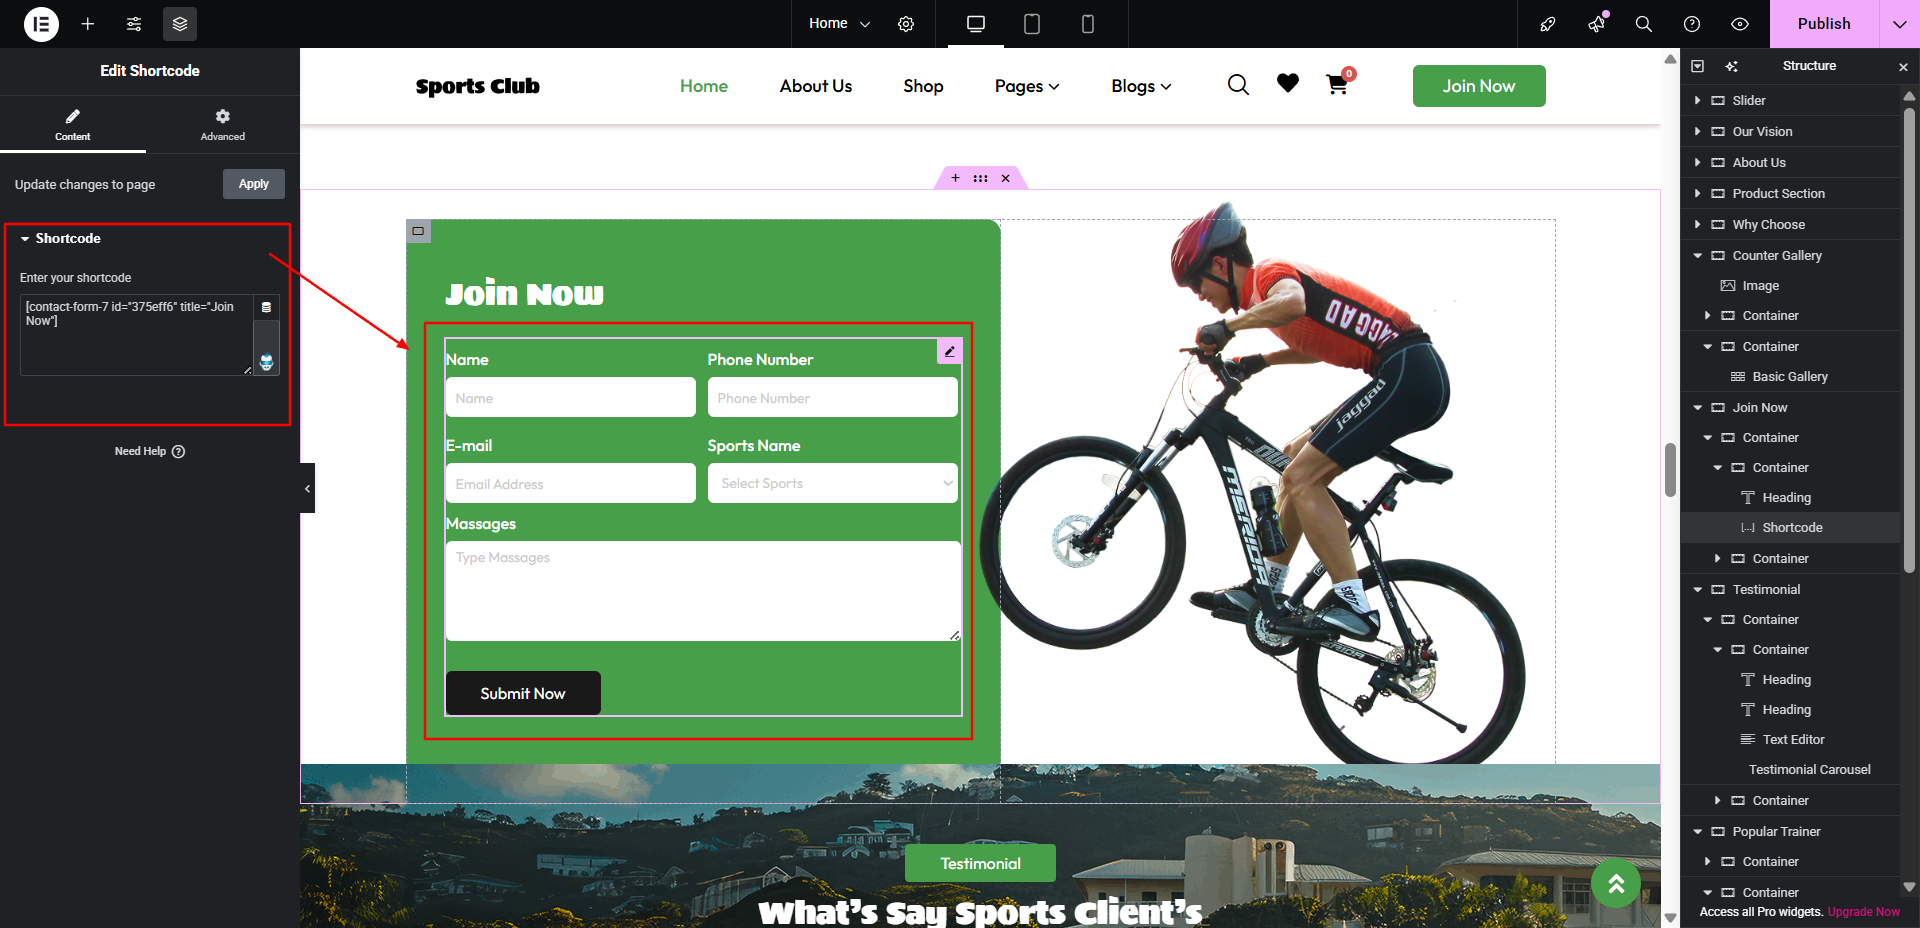Select Testimonial Carousel in Structure

click(x=1809, y=769)
